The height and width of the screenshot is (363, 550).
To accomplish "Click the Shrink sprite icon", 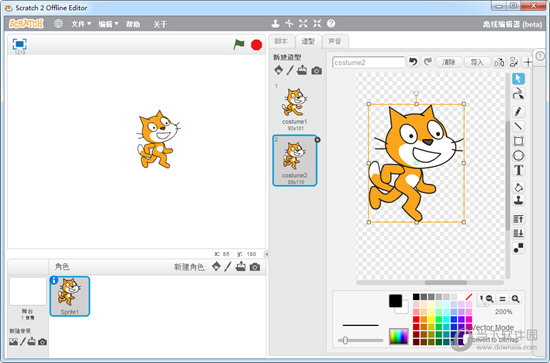I will click(x=317, y=23).
